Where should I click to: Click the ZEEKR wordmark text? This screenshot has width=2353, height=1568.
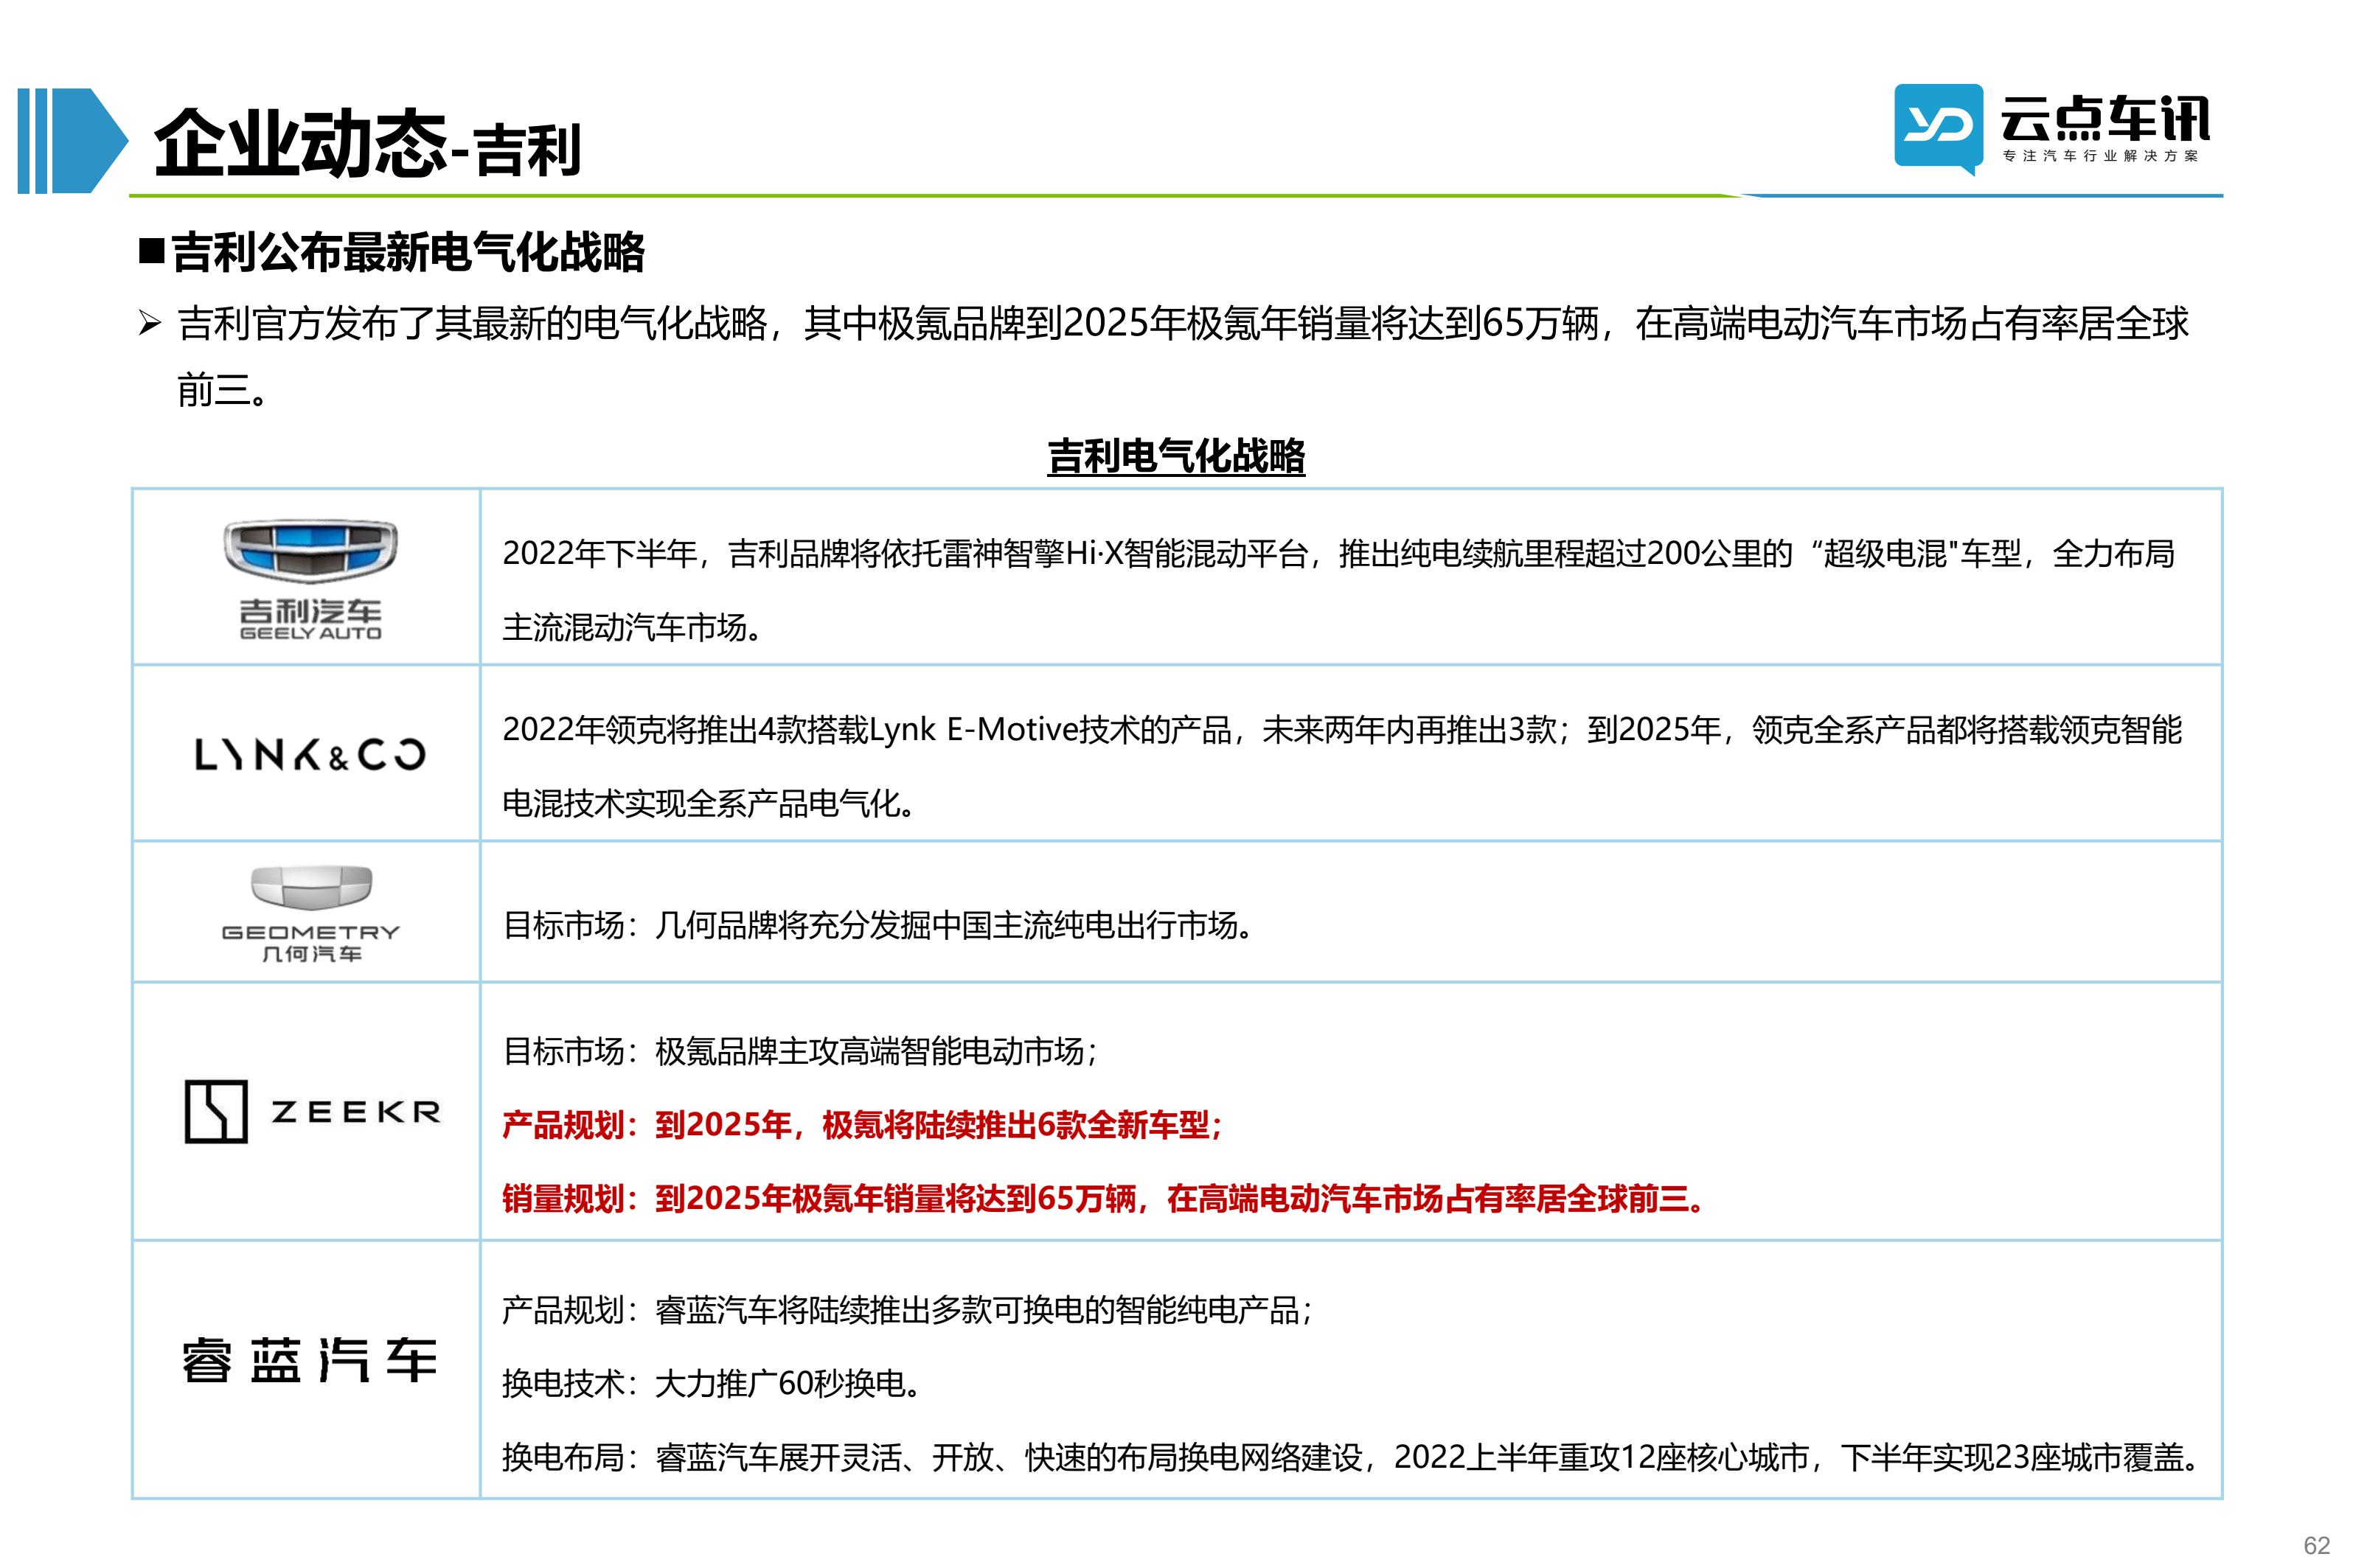(x=356, y=1112)
